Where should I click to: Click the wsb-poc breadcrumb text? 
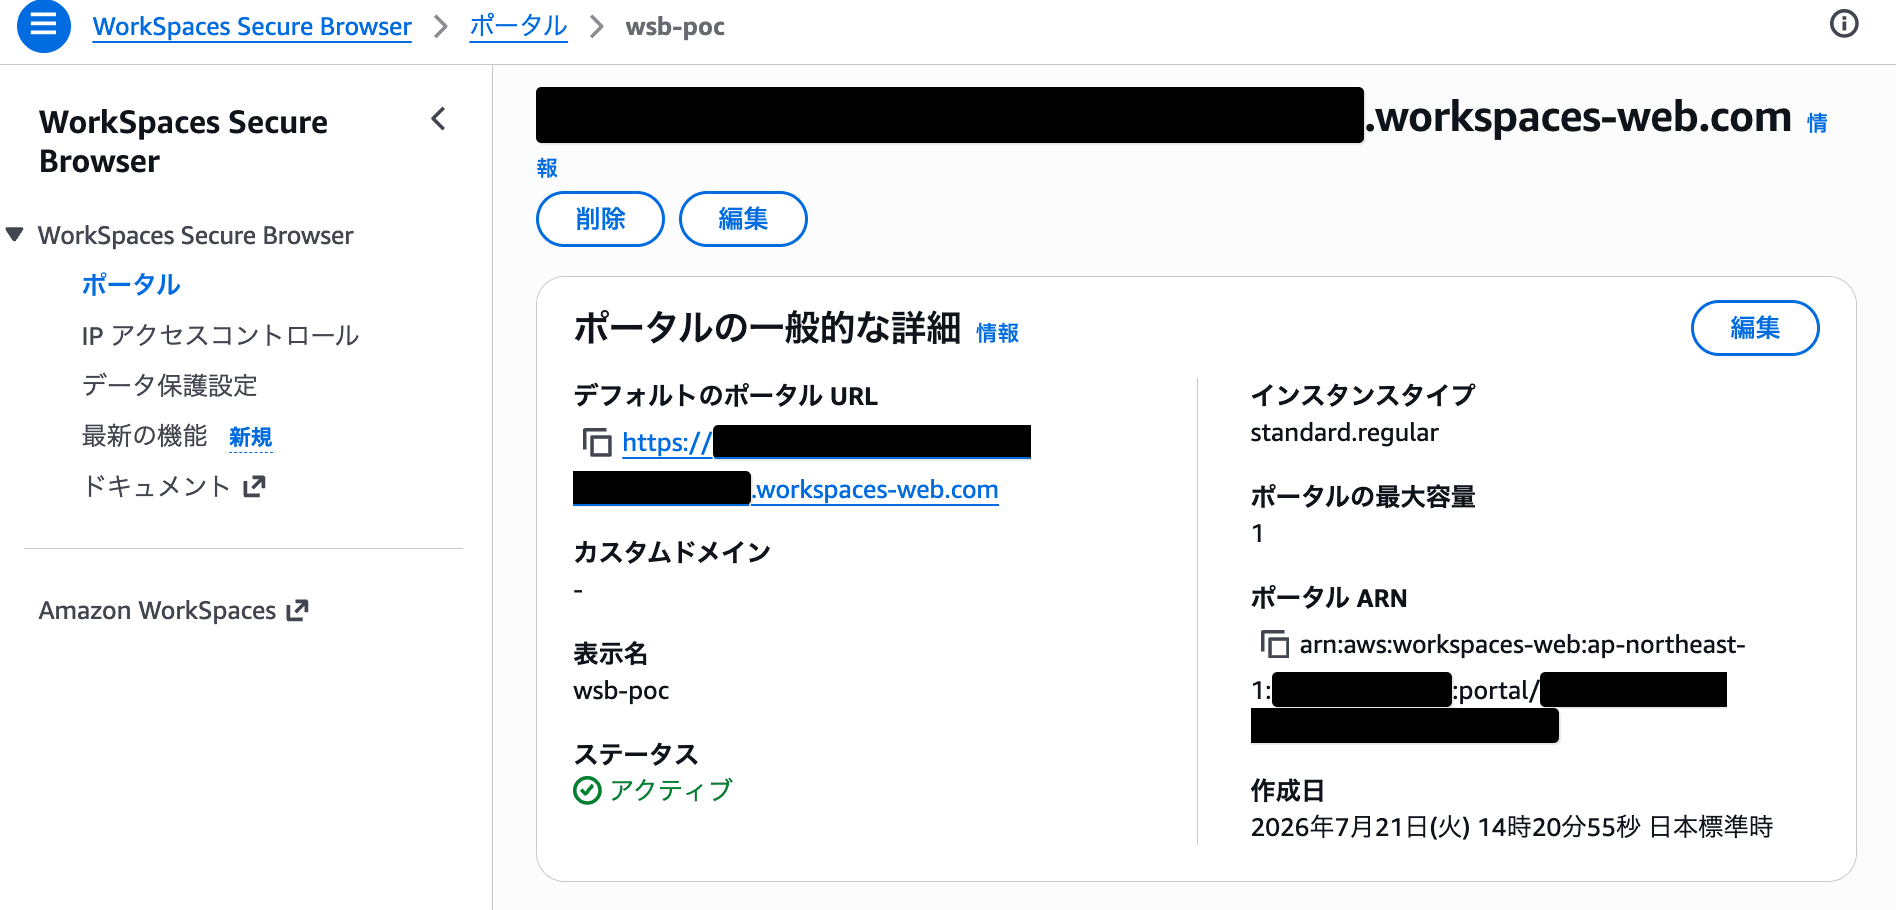[675, 26]
